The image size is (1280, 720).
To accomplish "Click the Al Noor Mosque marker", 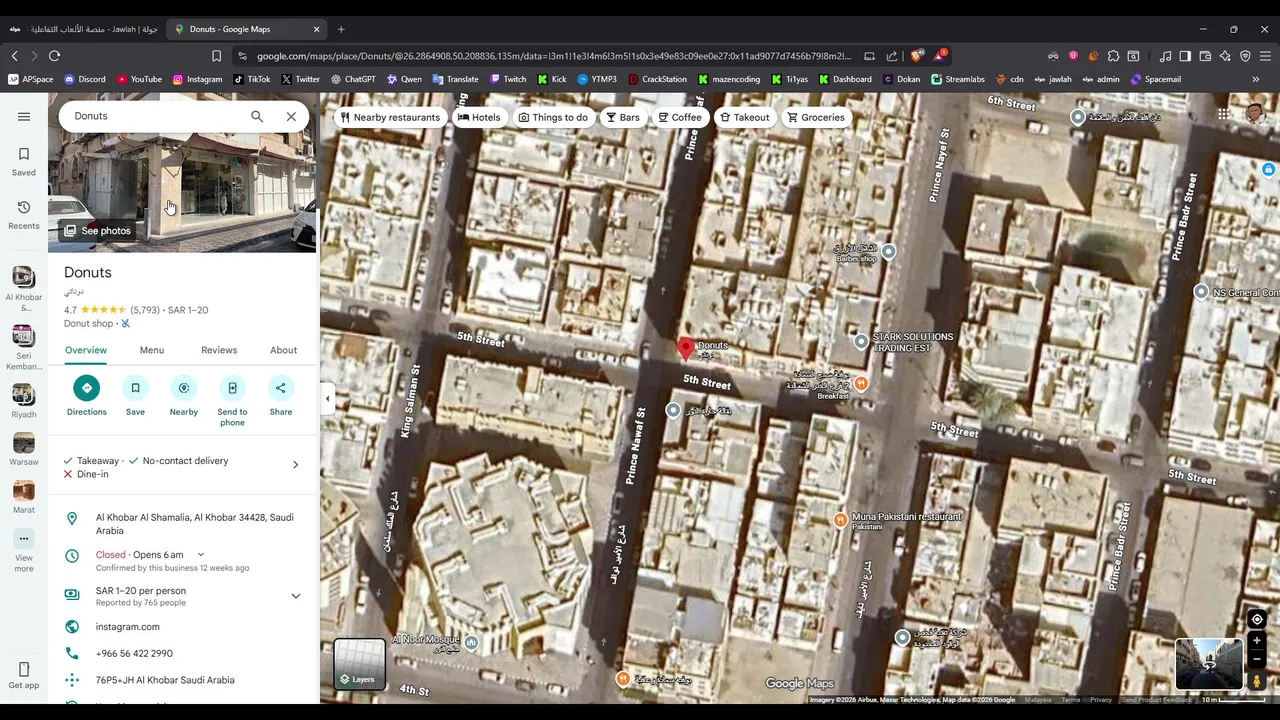I will (471, 643).
